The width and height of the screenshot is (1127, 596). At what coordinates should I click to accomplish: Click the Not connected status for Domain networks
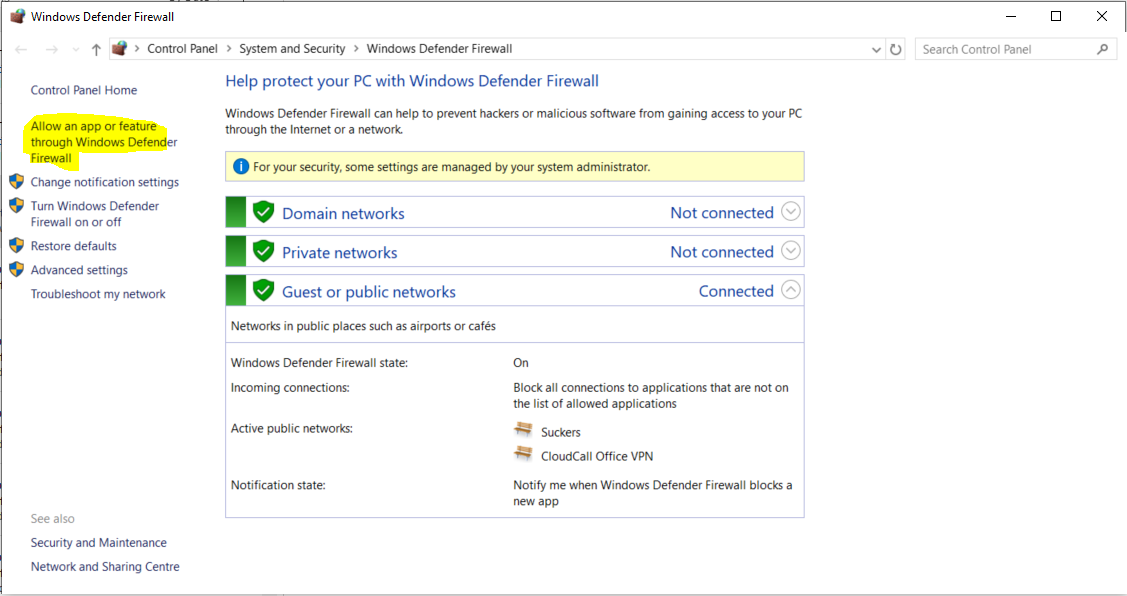point(722,213)
